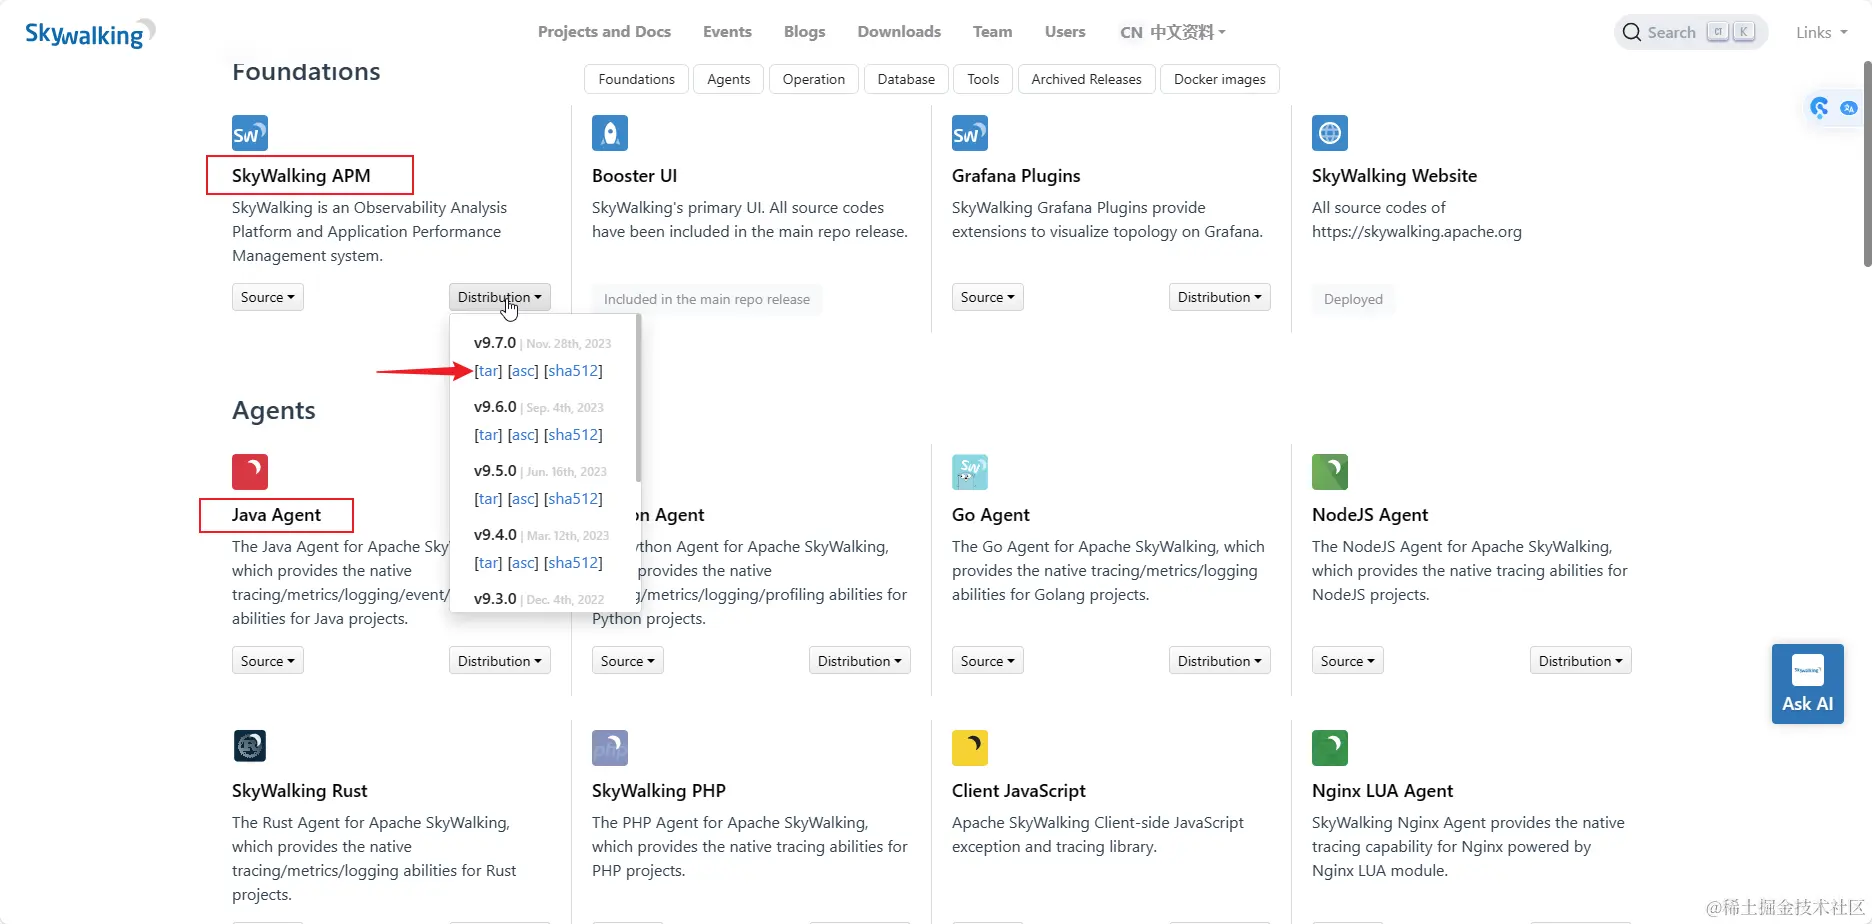Expand the SkyWalking APM Source dropdown
Image resolution: width=1872 pixels, height=924 pixels.
(268, 297)
